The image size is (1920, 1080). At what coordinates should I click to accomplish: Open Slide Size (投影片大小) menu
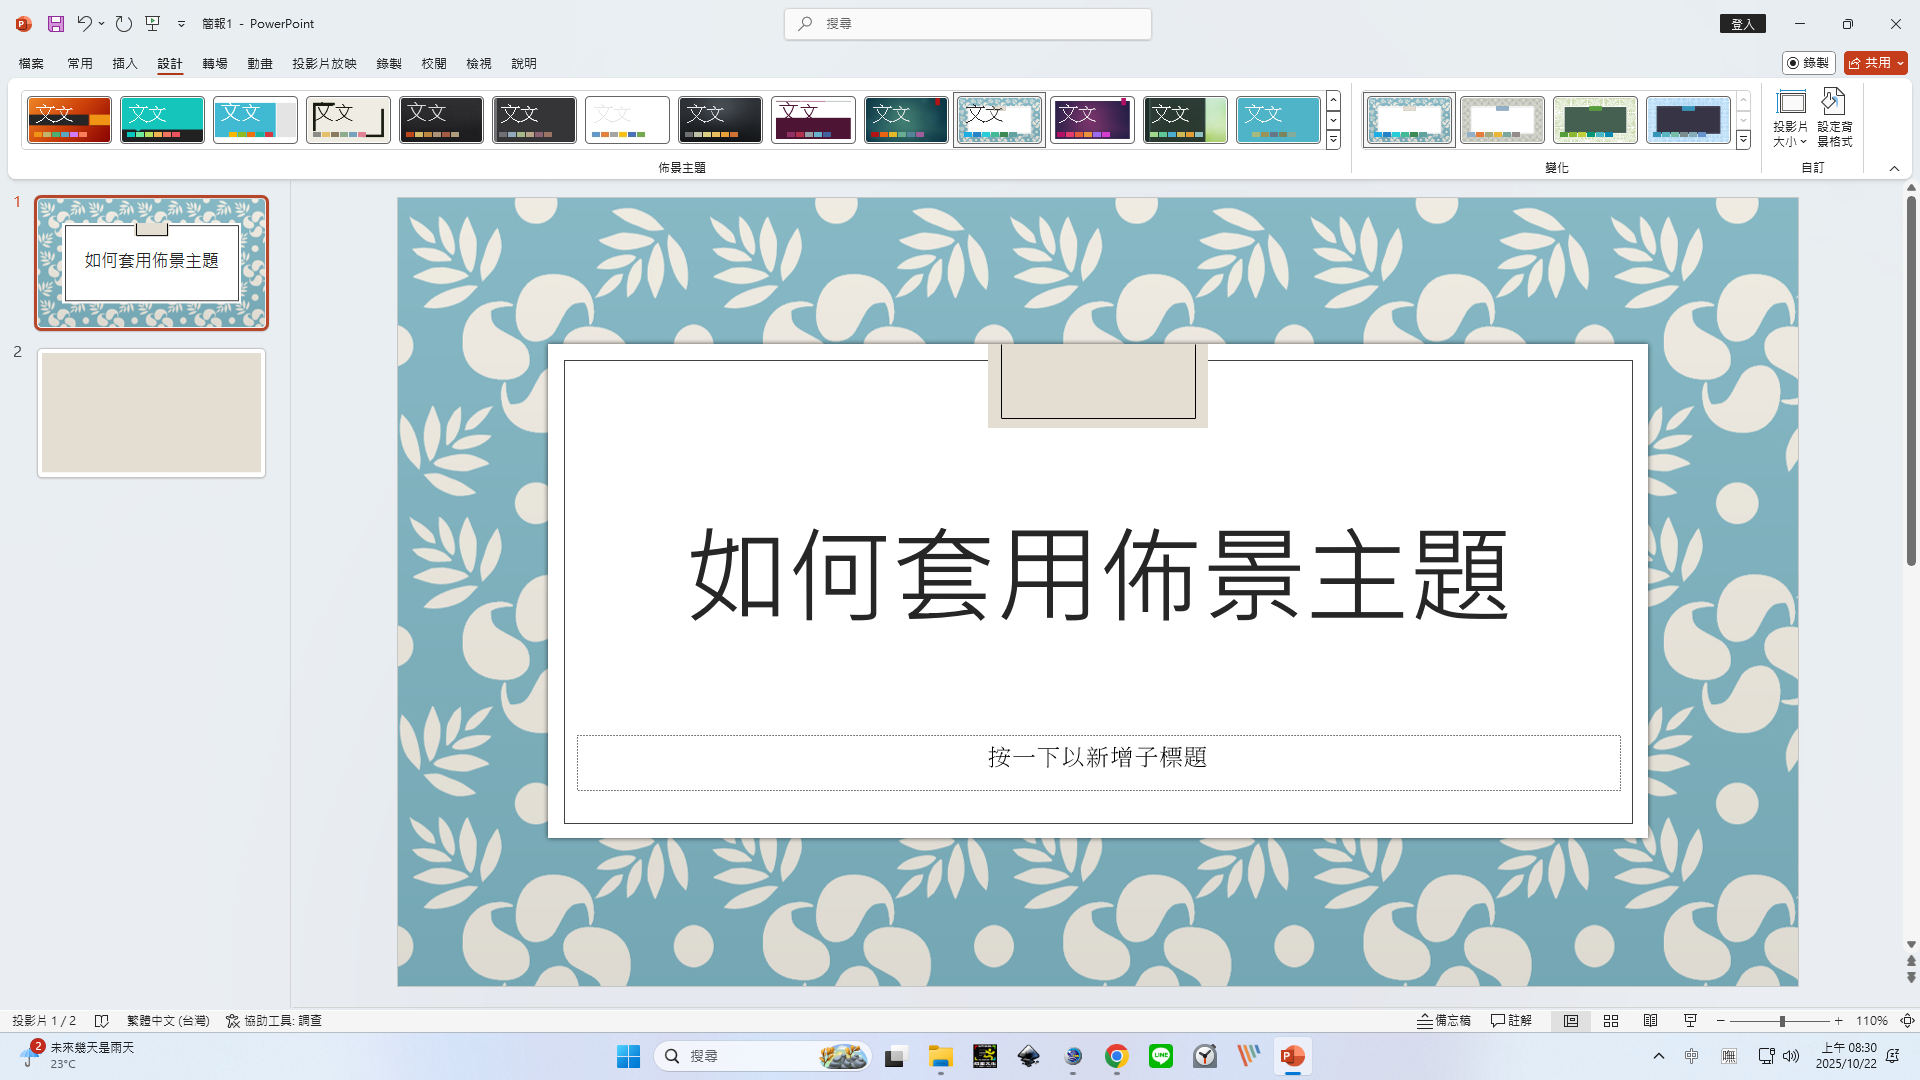pos(1790,118)
